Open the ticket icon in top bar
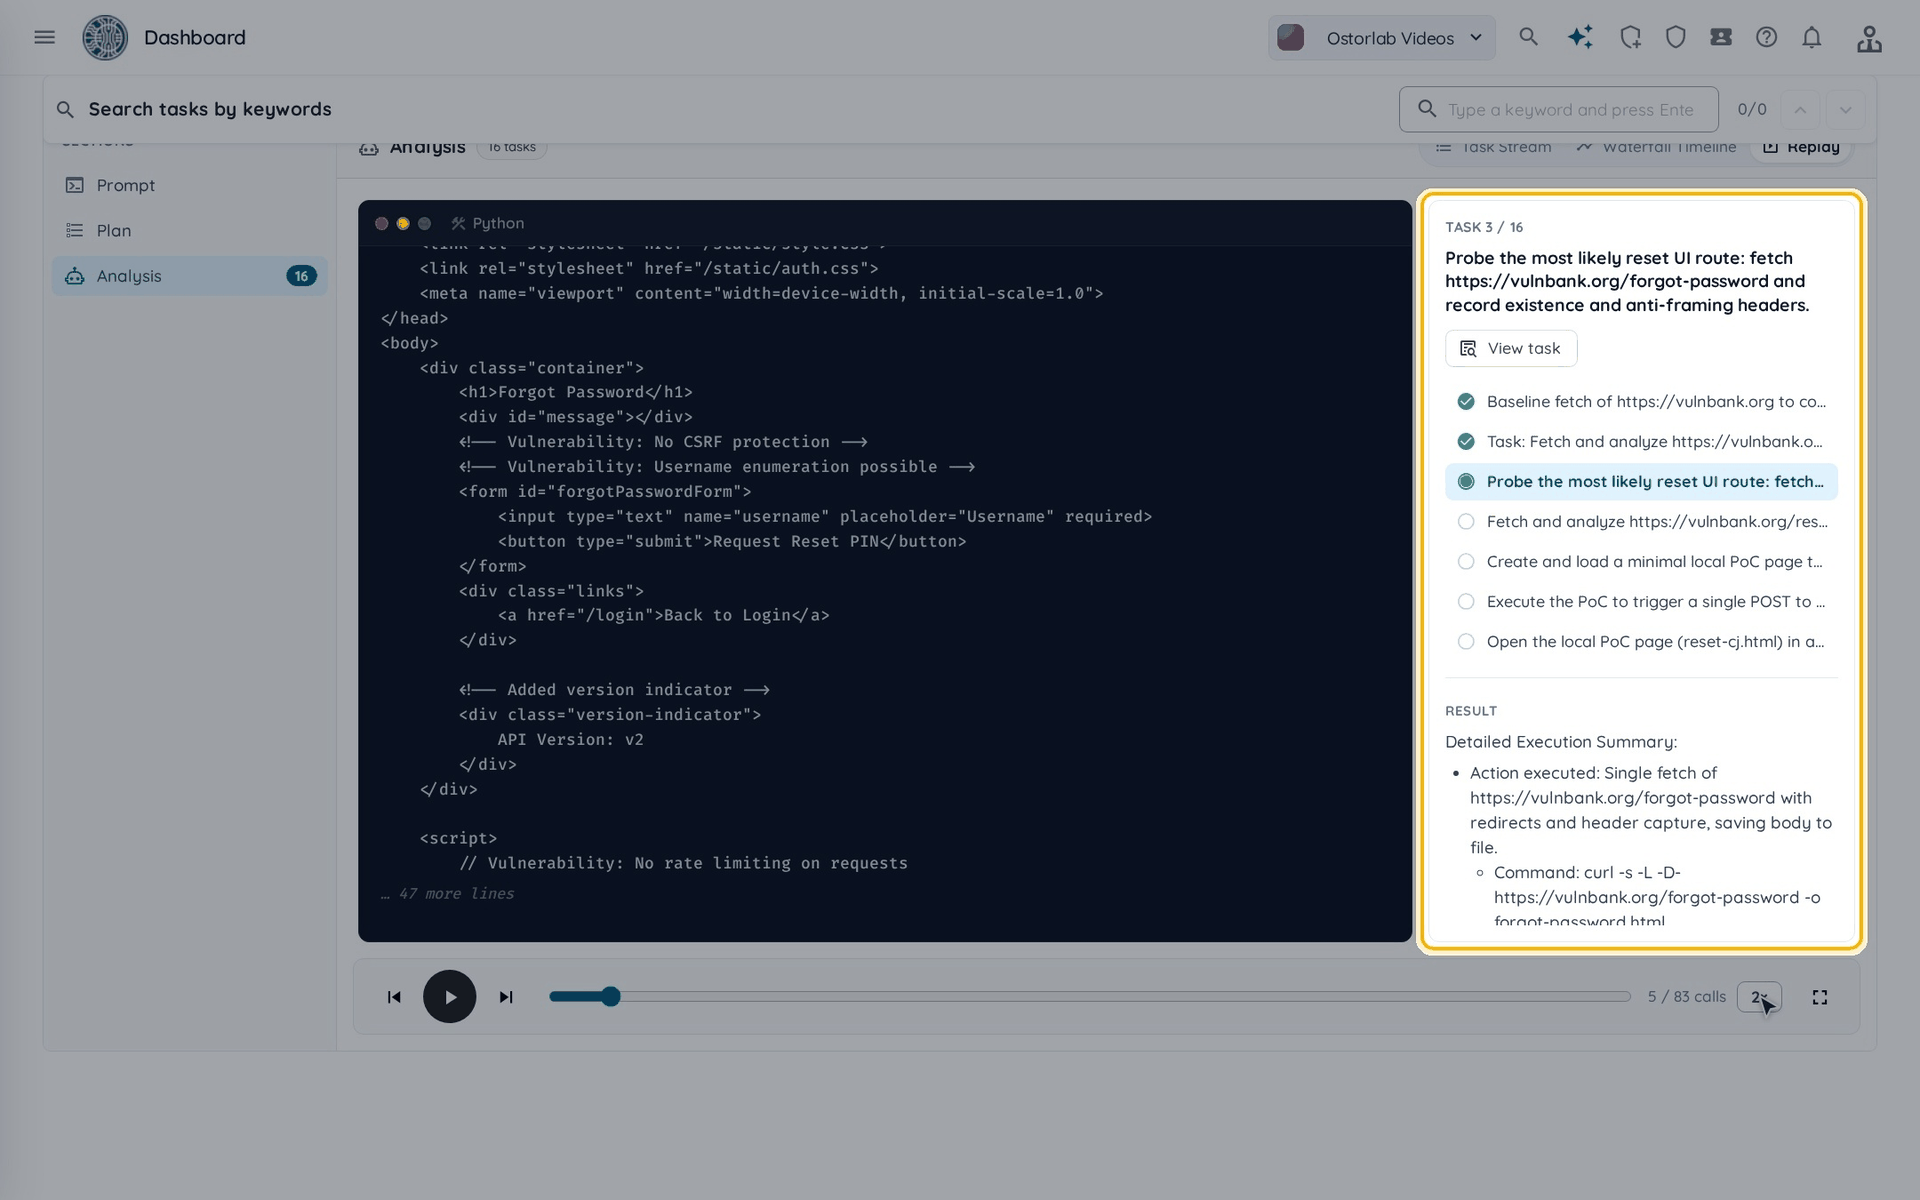Viewport: 1920px width, 1200px height. (x=1721, y=37)
